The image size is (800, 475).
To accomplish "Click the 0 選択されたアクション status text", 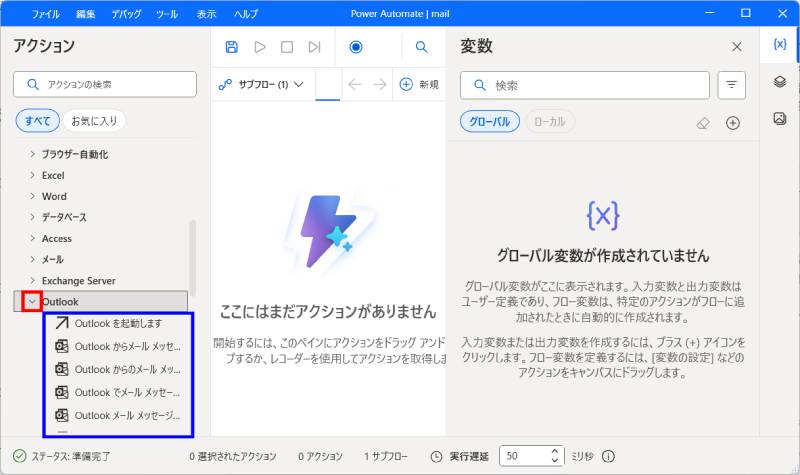I will (233, 456).
